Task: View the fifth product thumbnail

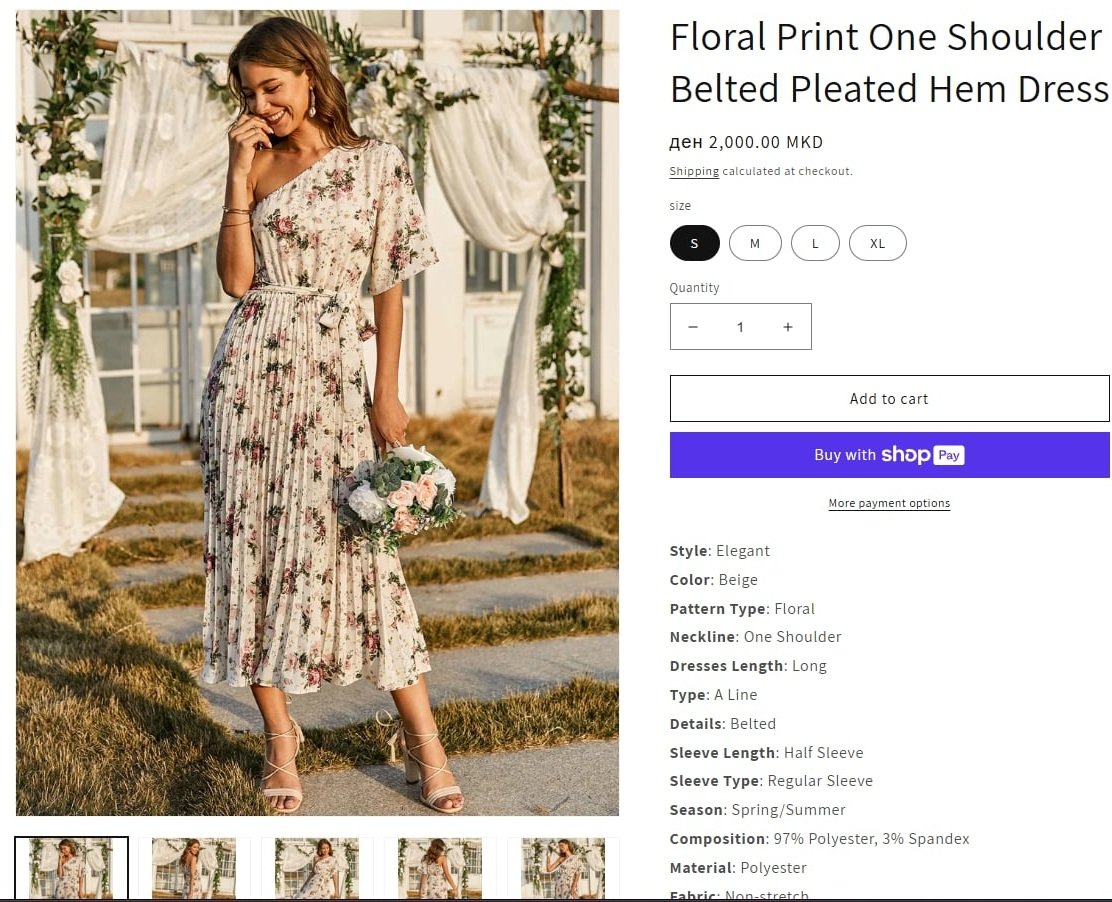Action: point(563,868)
